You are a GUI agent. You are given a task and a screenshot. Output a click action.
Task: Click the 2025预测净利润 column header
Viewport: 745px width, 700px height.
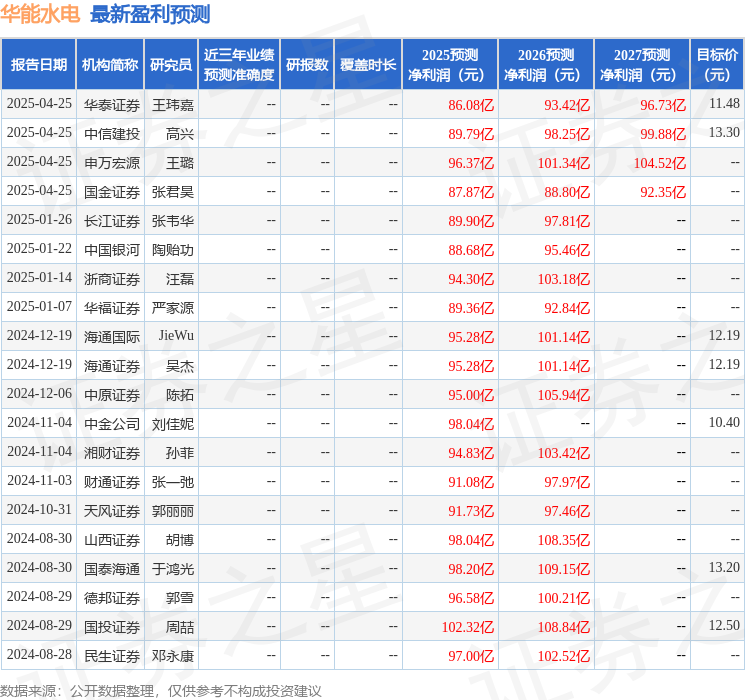click(450, 64)
